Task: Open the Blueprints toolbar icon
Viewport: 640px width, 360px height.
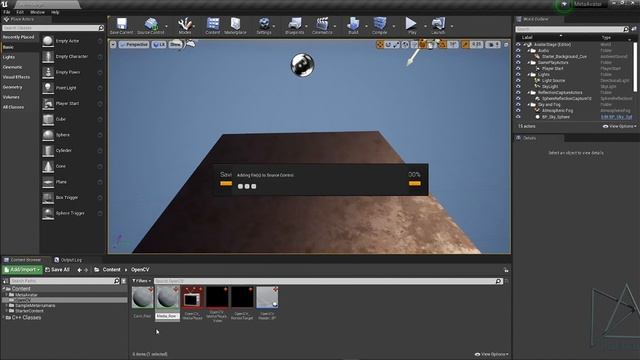Action: pyautogui.click(x=294, y=26)
